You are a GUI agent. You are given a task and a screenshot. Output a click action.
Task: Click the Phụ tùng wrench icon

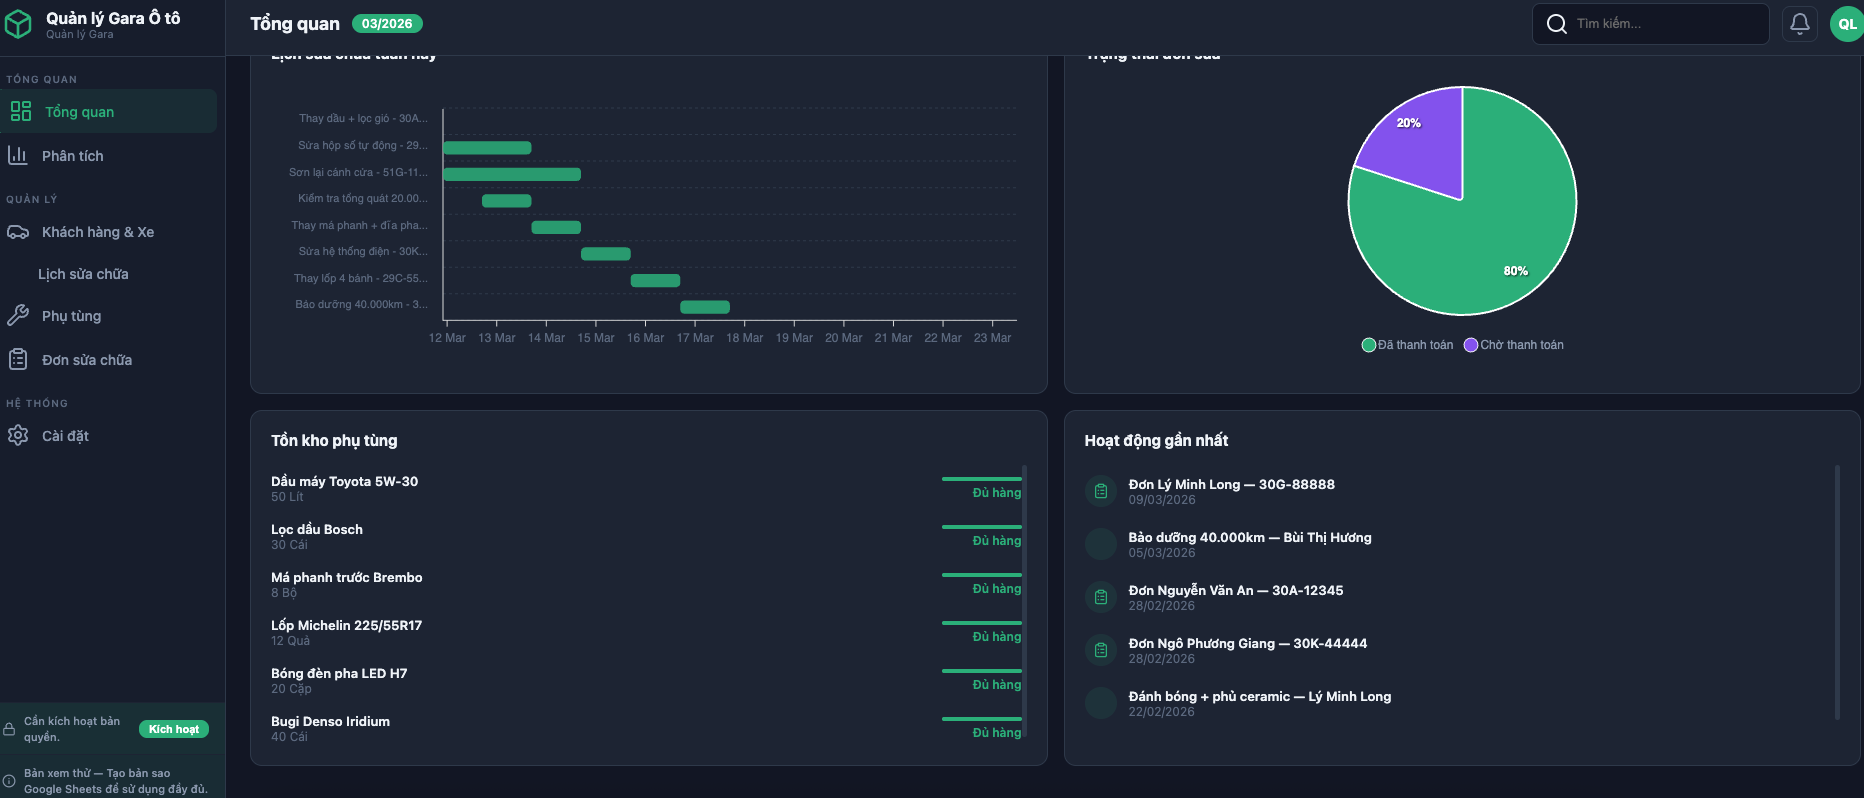tap(18, 316)
